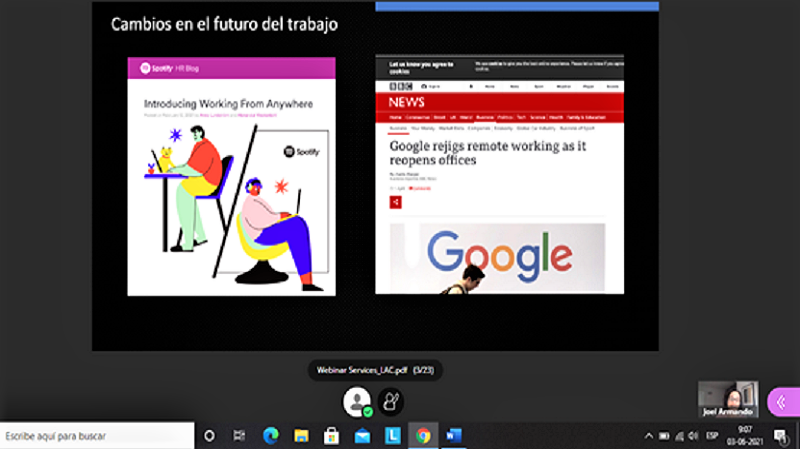Viewport: 800px width, 449px height.
Task: Launch Microsoft Edge from taskbar
Action: click(270, 436)
